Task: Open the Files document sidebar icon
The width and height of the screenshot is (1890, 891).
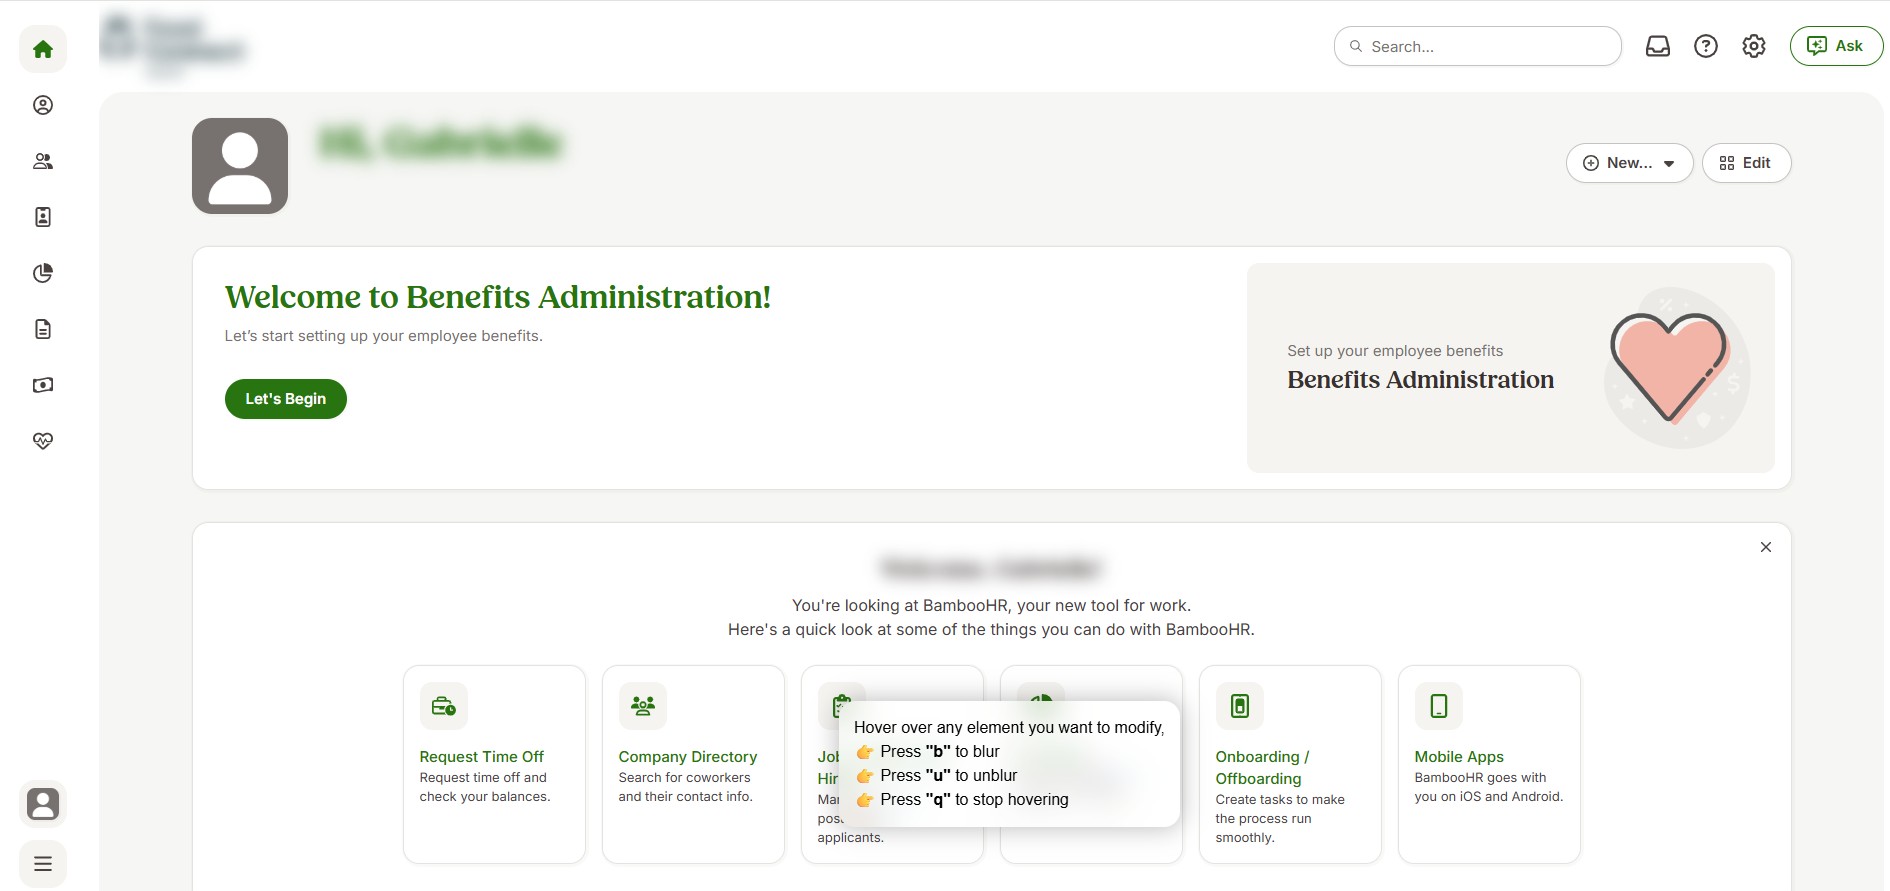Action: 43,329
